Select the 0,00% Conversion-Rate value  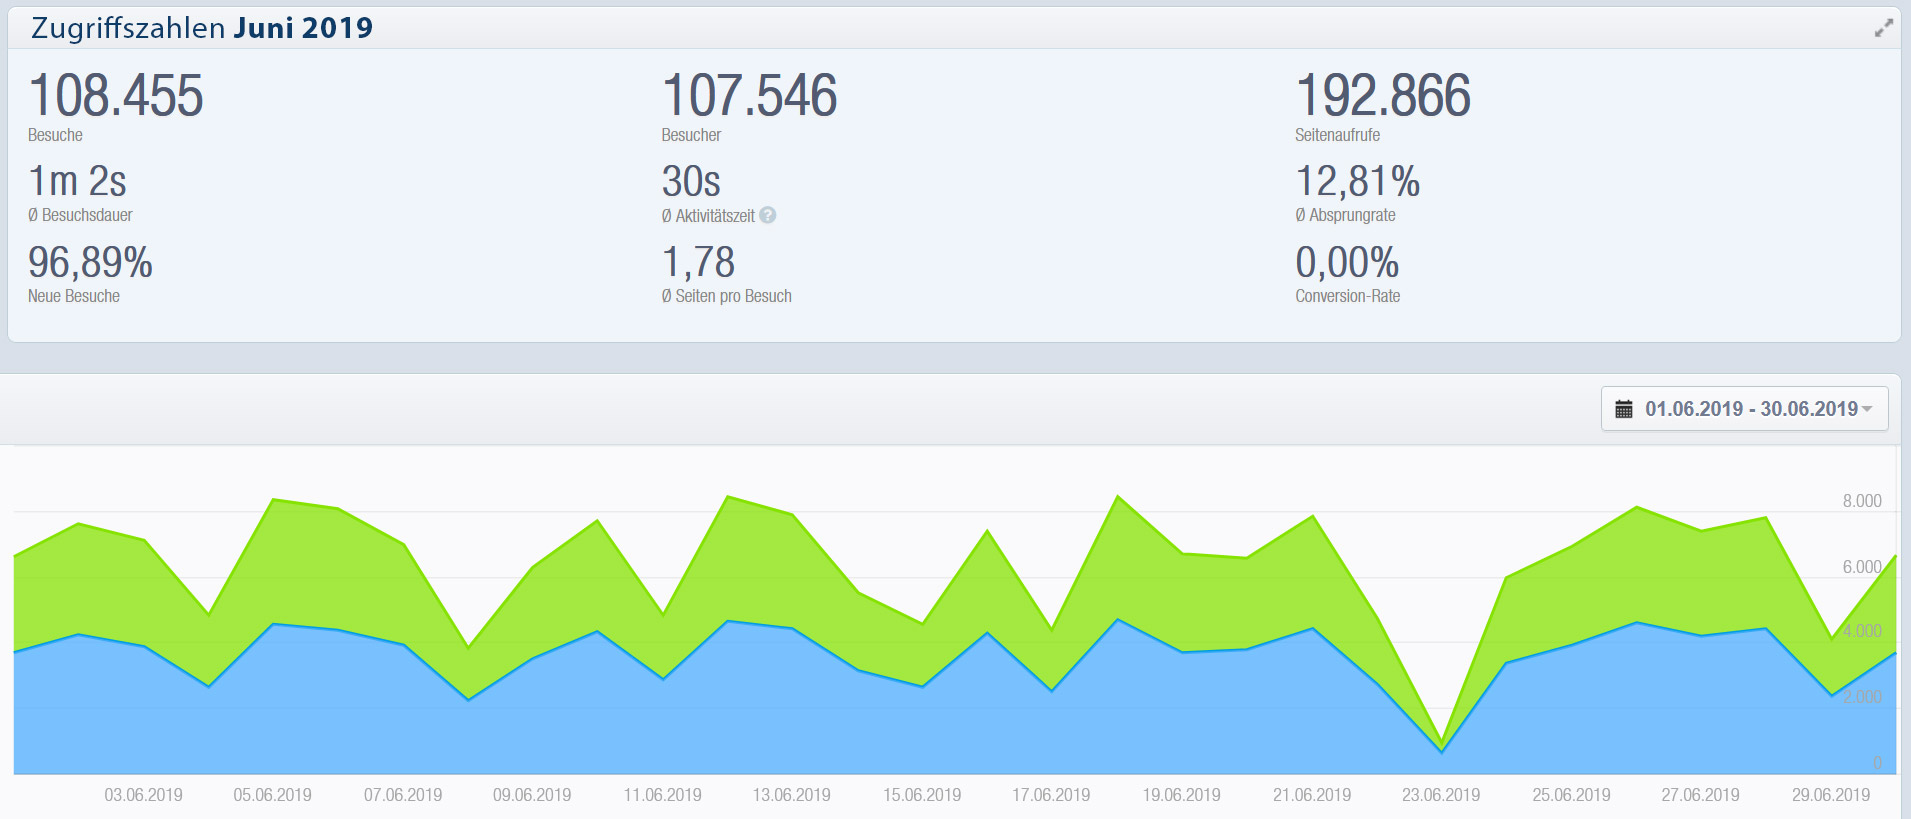click(x=1347, y=263)
